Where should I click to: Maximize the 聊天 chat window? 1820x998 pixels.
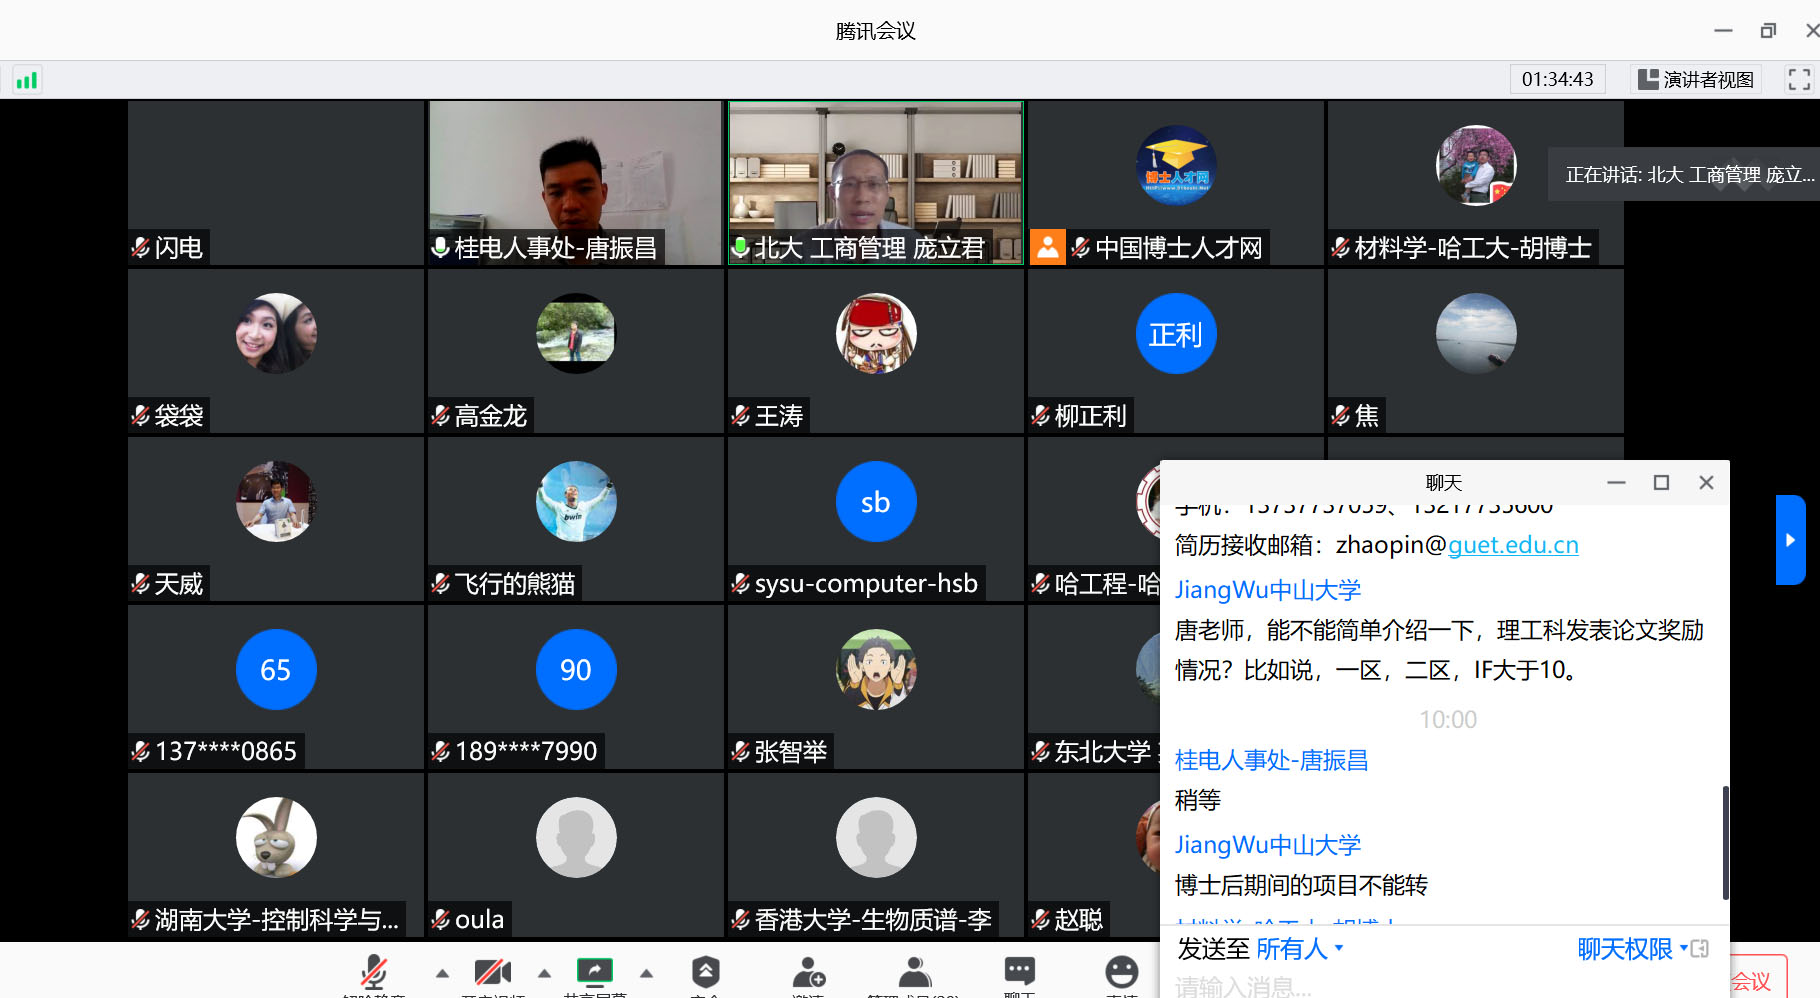pos(1661,482)
